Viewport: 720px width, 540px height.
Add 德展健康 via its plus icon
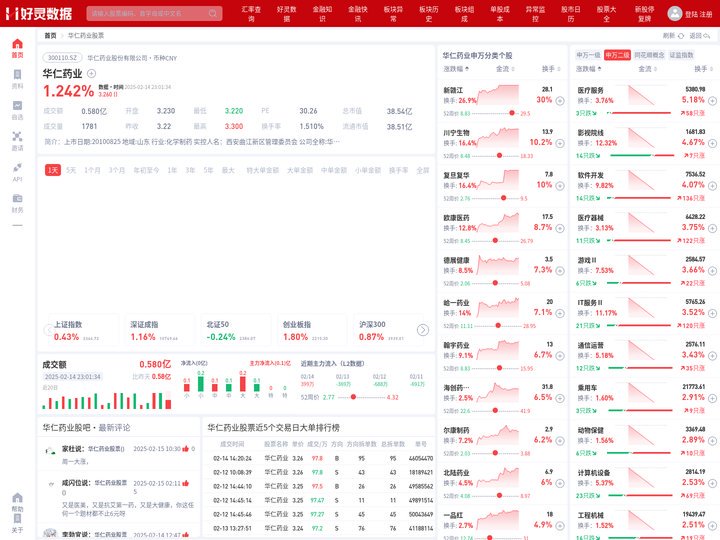[x=560, y=270]
